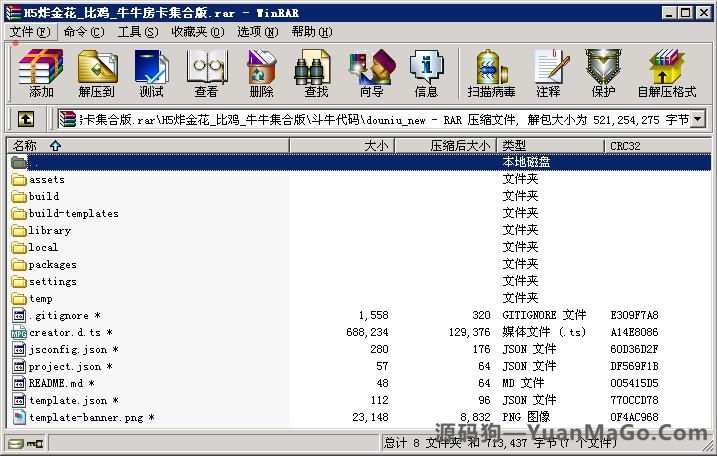This screenshot has height=456, width=717.
Task: Go up one level arrow button
Action: click(x=26, y=119)
